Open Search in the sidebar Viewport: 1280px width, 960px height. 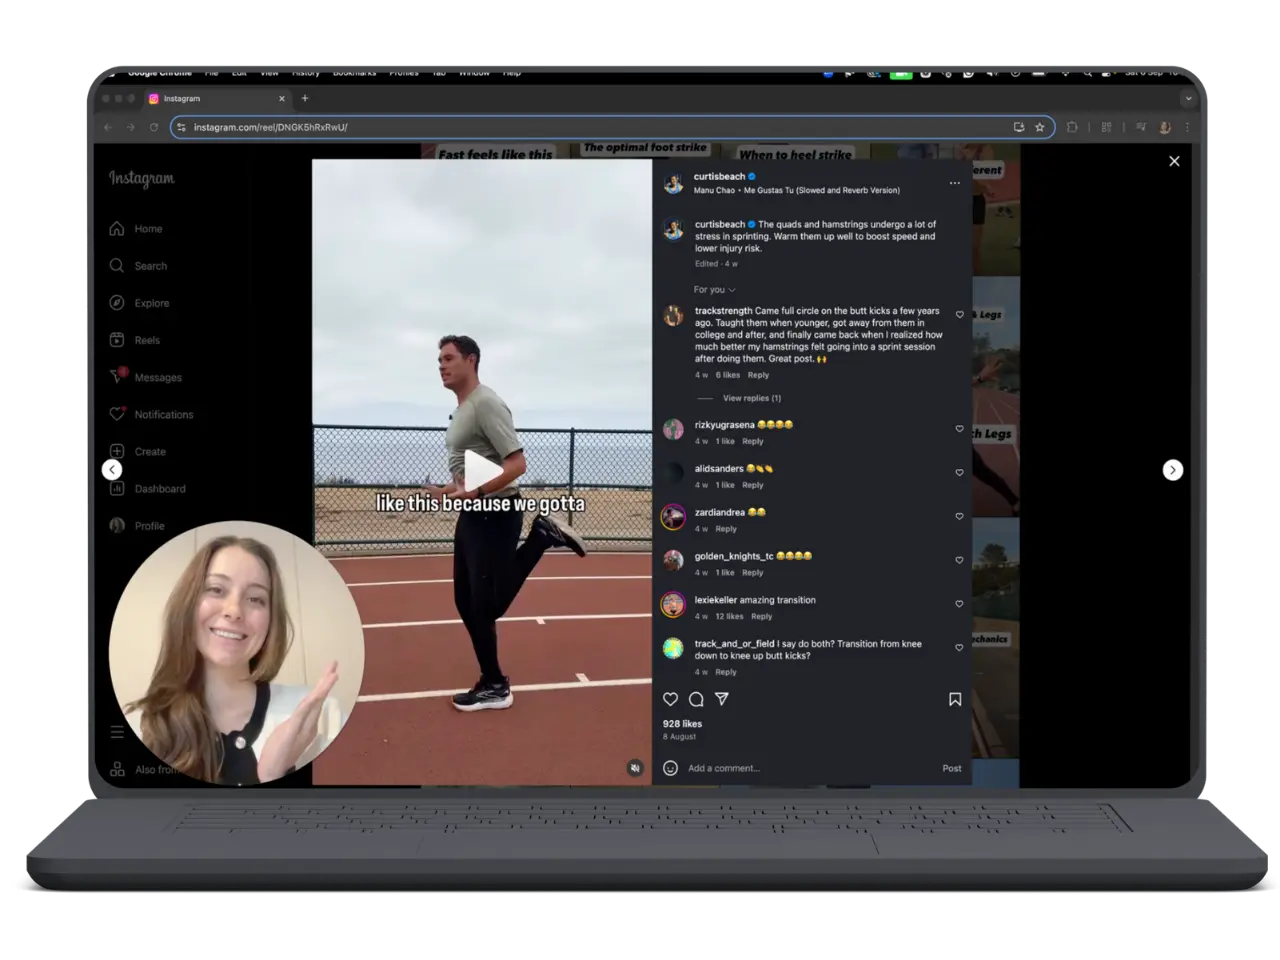click(150, 266)
